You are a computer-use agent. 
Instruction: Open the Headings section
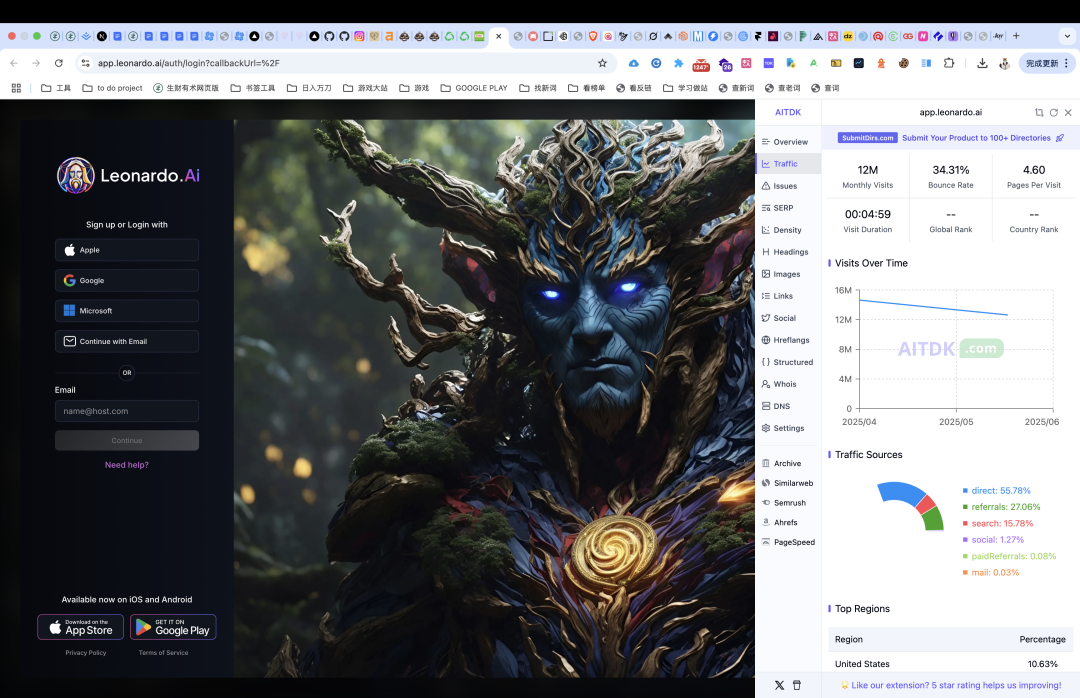(x=789, y=252)
